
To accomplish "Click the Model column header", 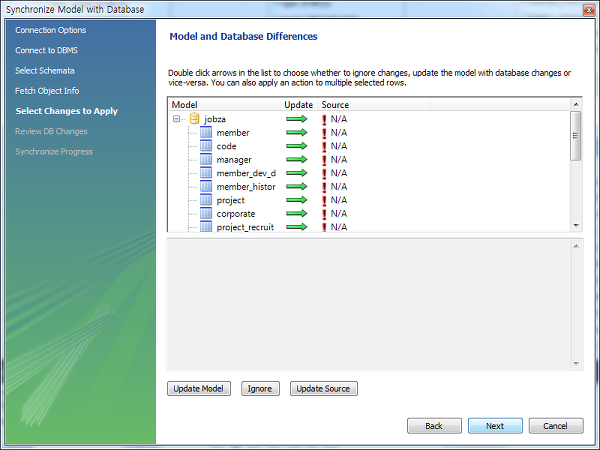I will (224, 105).
